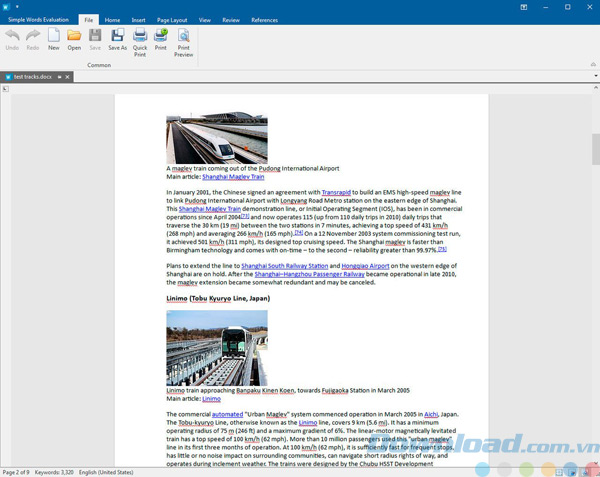Click the Redo arrow icon
Viewport: 600px width, 477px height.
click(x=32, y=38)
